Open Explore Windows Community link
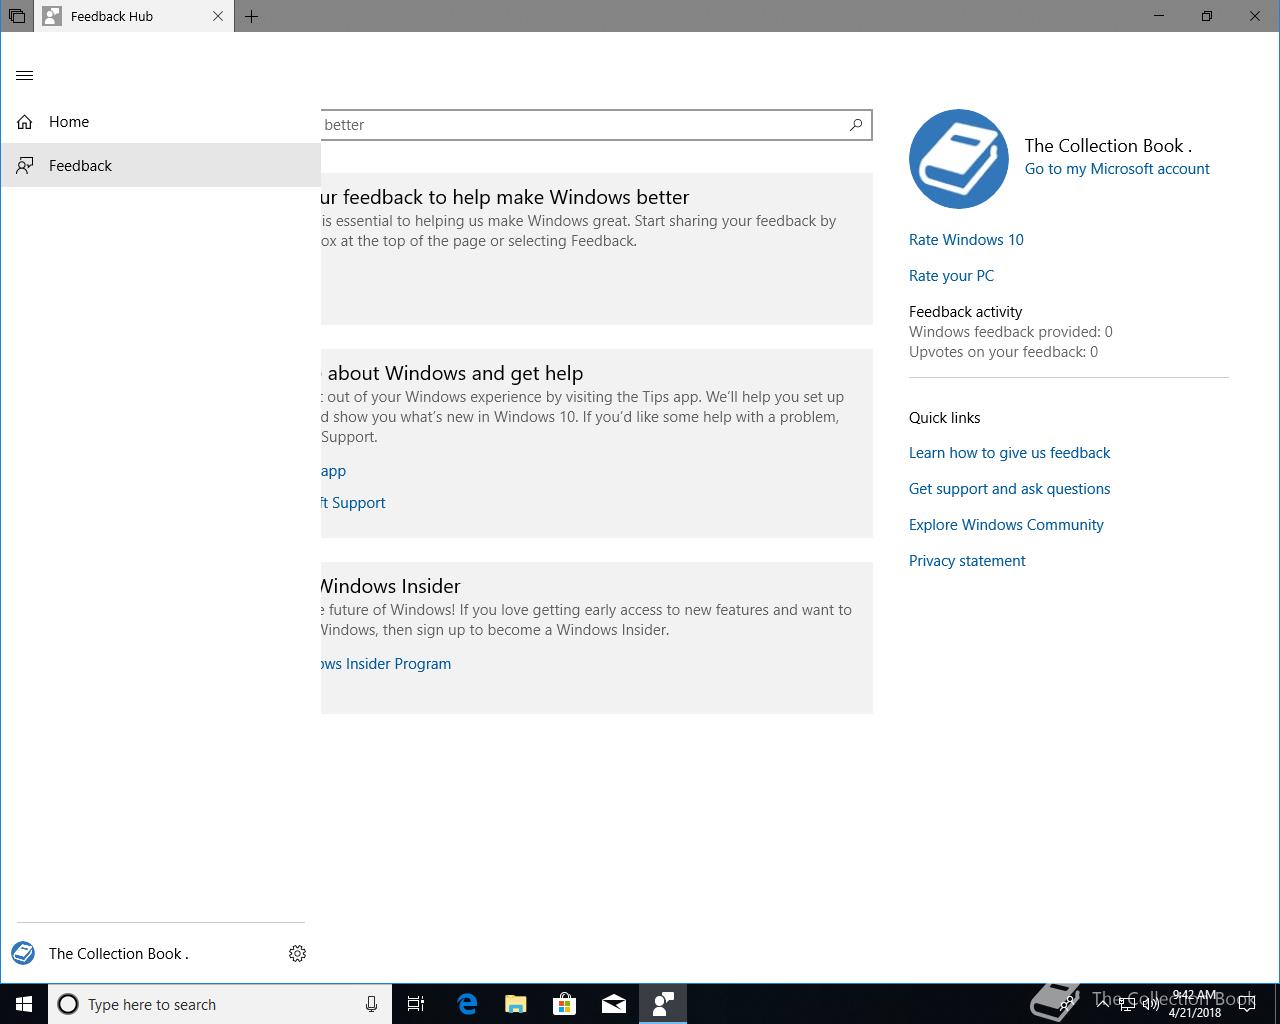 tap(1006, 525)
